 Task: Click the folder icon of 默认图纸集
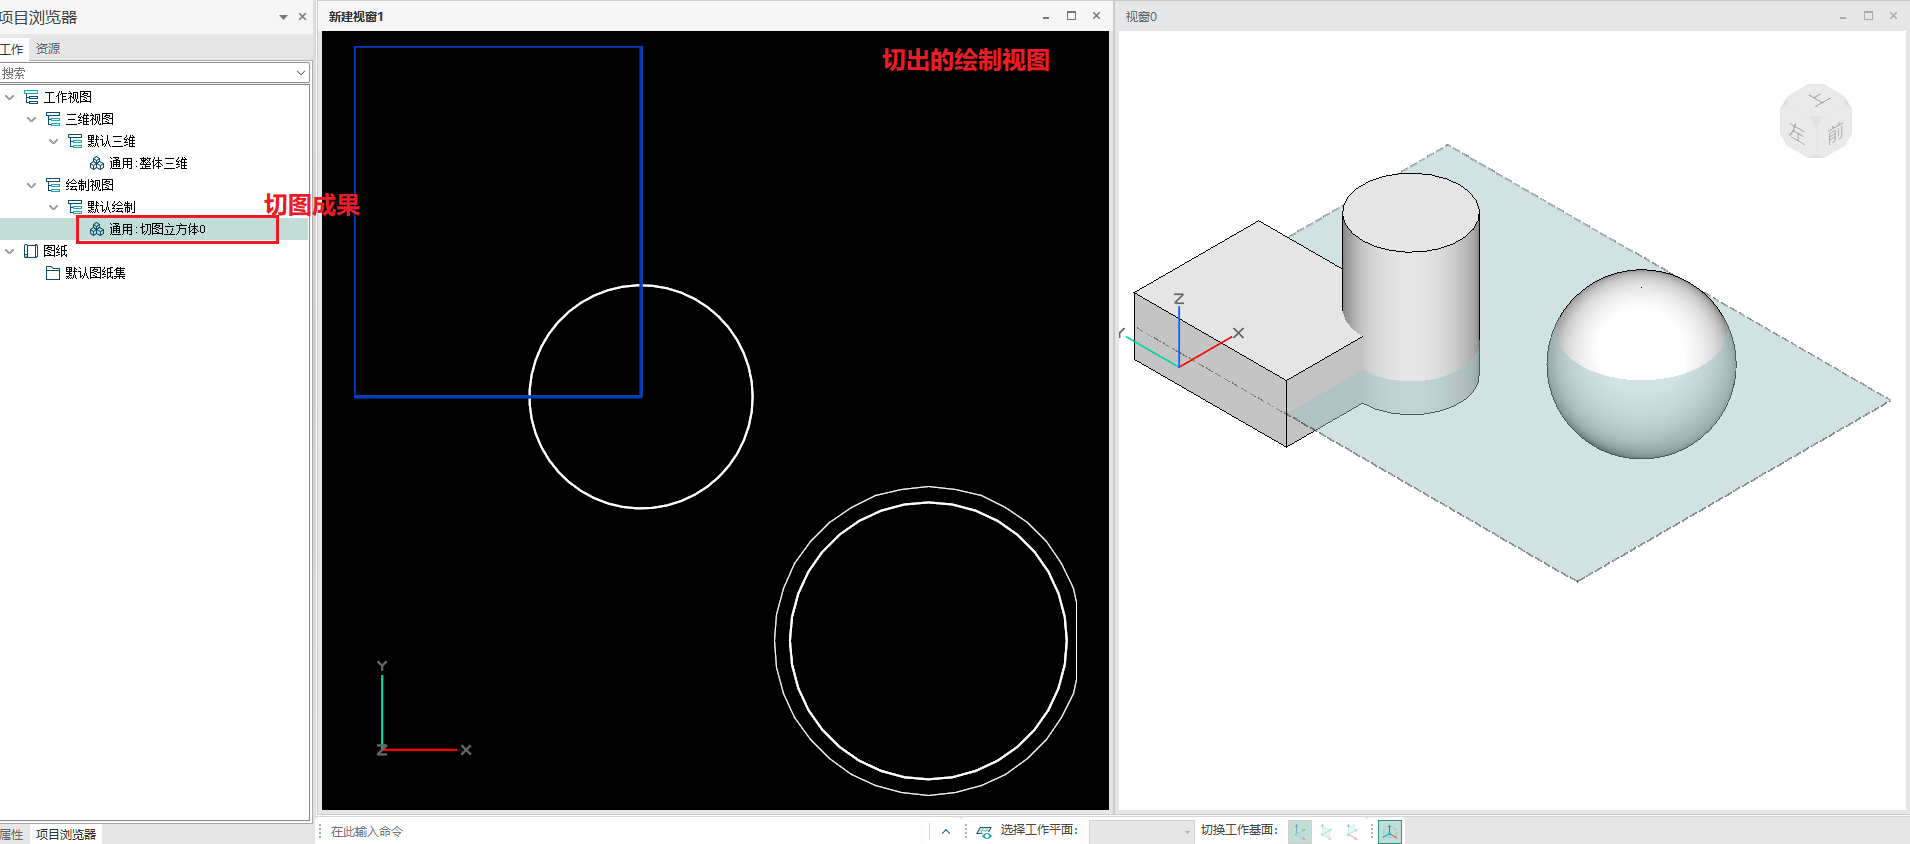(x=53, y=273)
